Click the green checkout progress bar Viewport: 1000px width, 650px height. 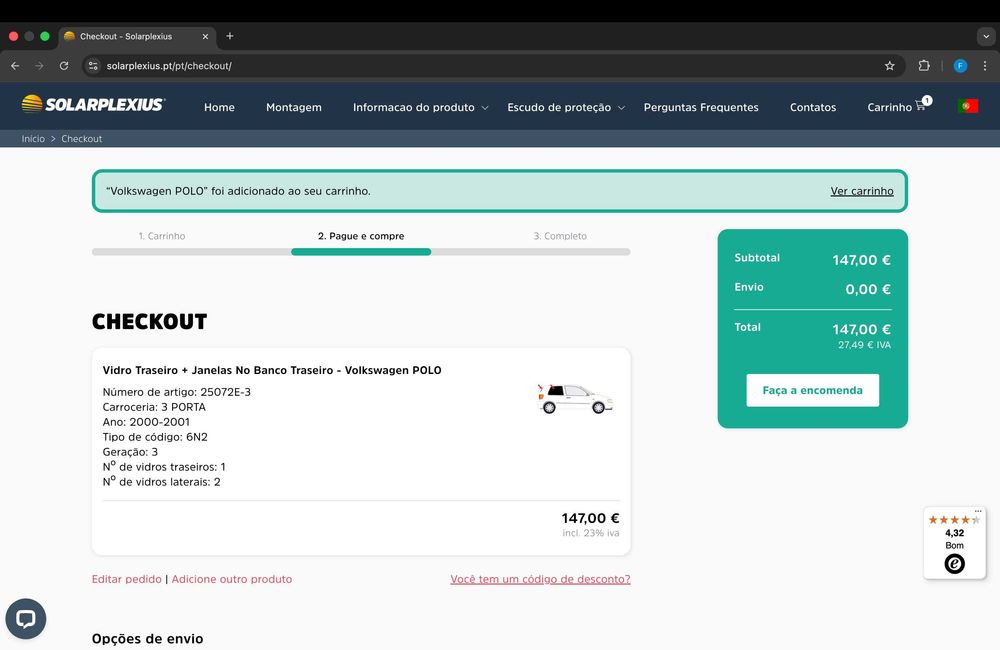click(361, 252)
